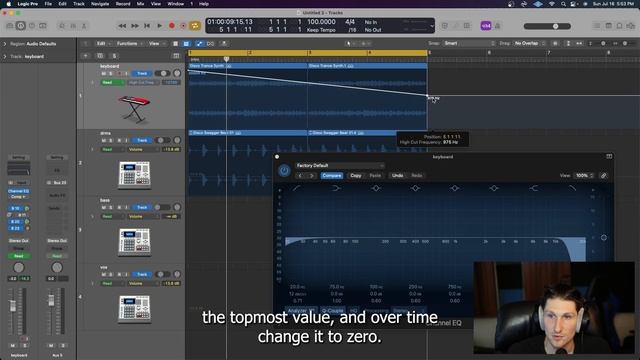Screen dimensions: 640x360
Task: Open the Track menu in menu bar
Action: coord(79,4)
